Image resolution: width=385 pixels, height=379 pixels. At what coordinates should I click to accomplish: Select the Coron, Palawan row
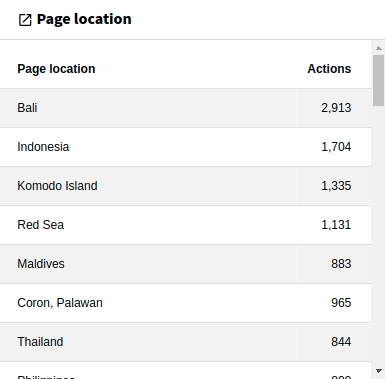click(185, 303)
